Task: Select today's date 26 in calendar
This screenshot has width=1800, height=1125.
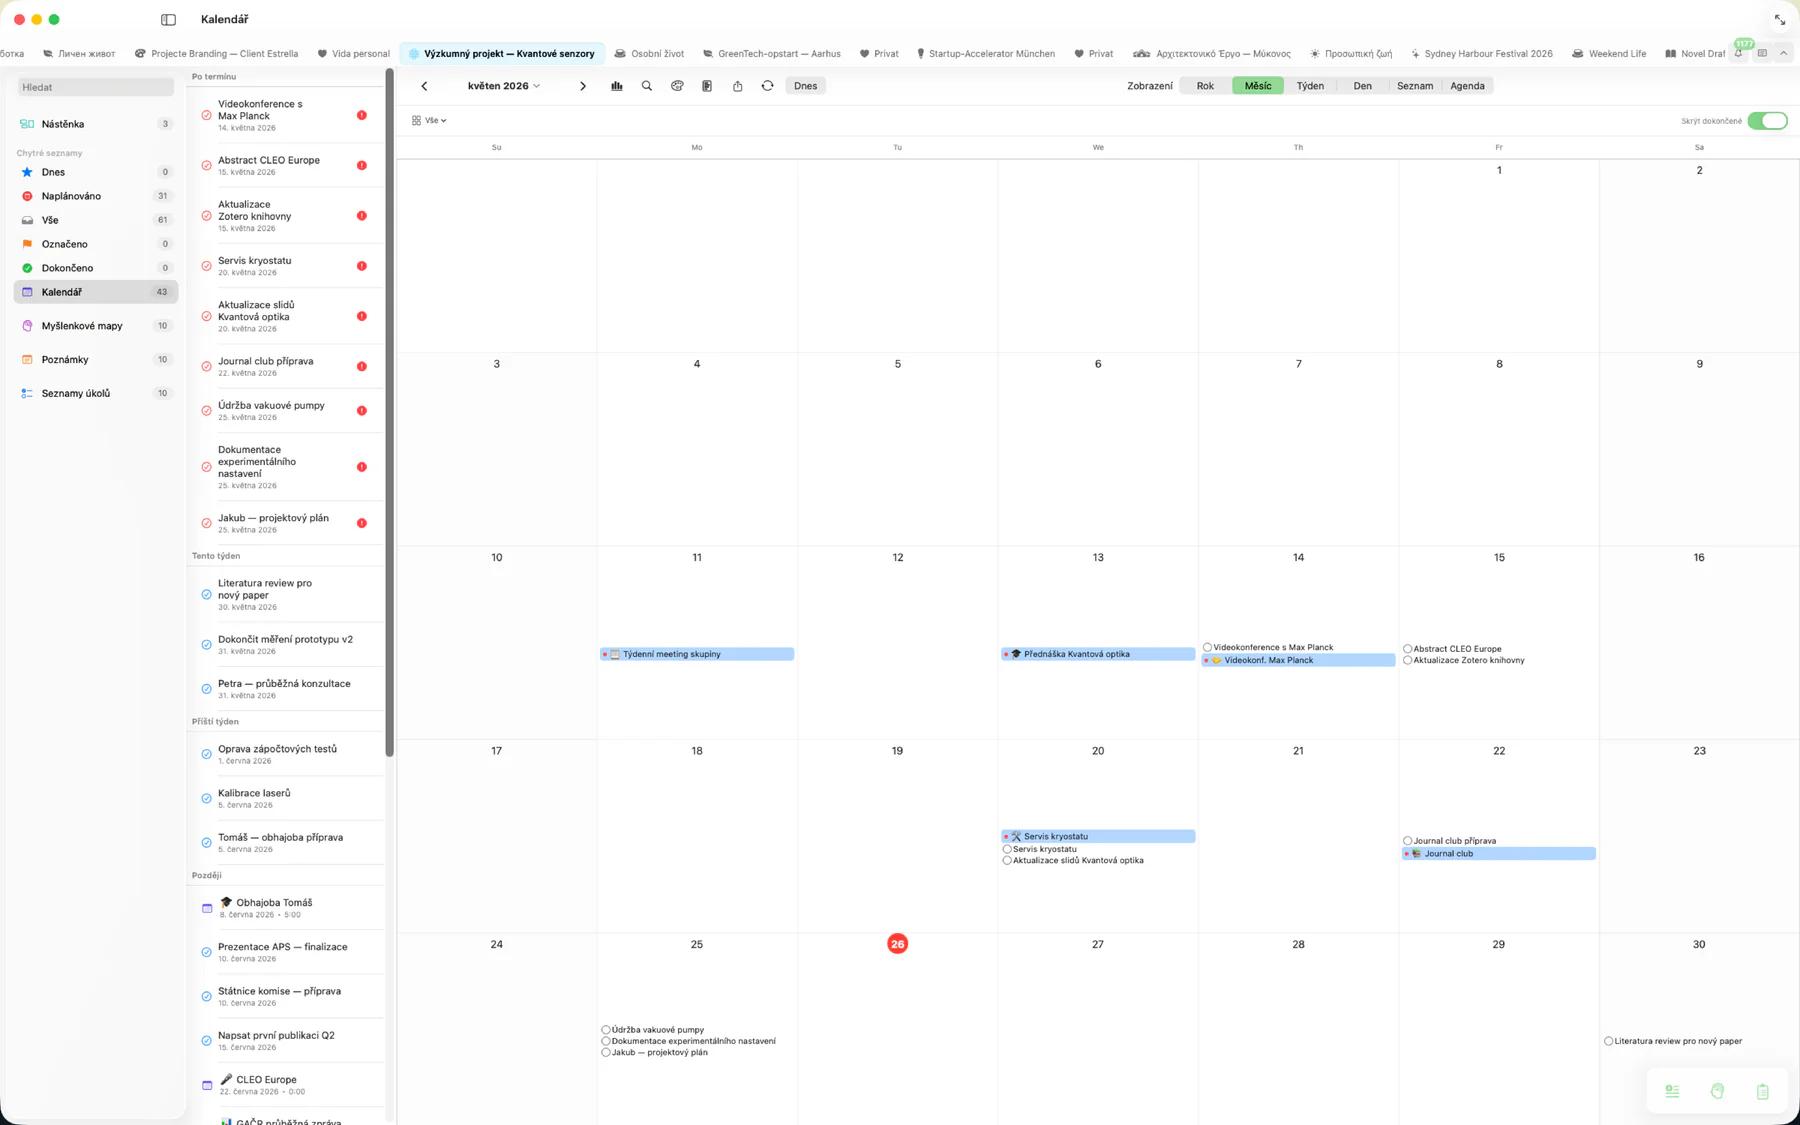Action: tap(897, 944)
